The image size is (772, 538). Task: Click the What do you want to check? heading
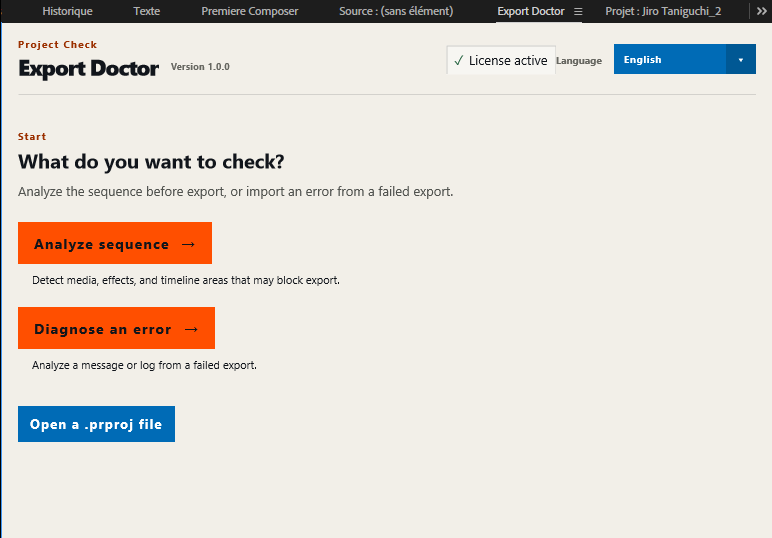(x=151, y=161)
